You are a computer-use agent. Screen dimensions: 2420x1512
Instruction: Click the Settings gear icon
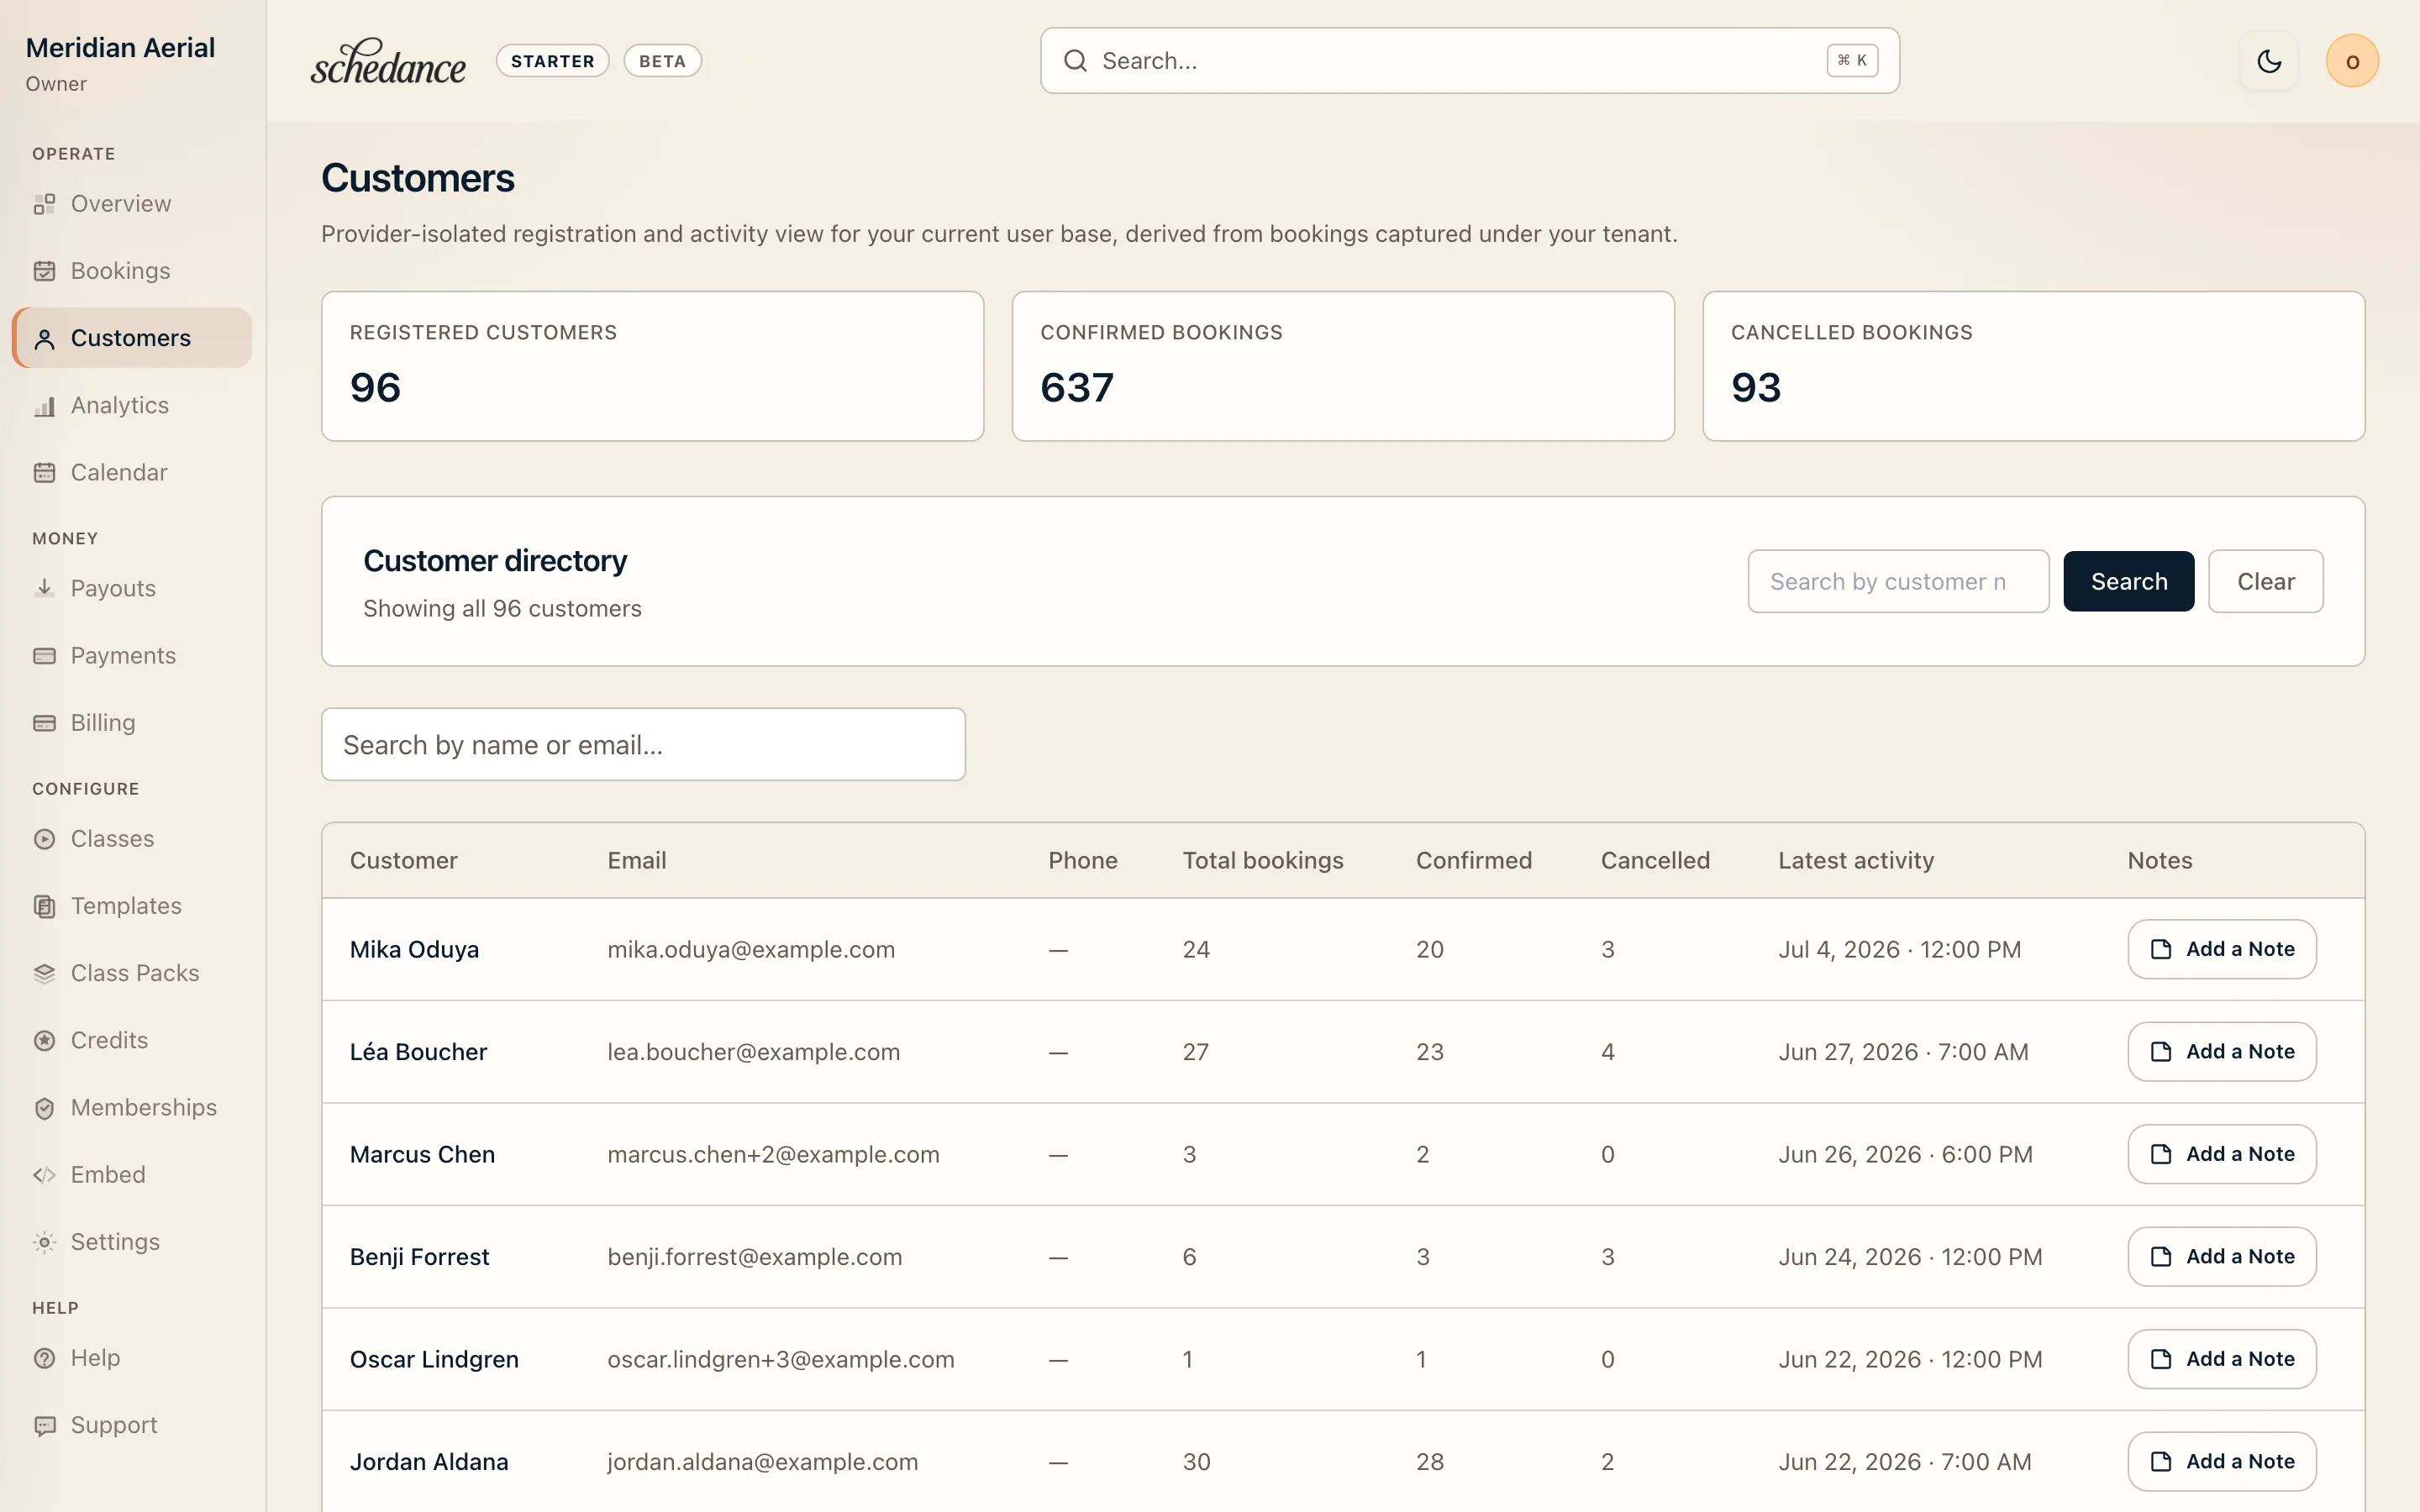point(44,1242)
